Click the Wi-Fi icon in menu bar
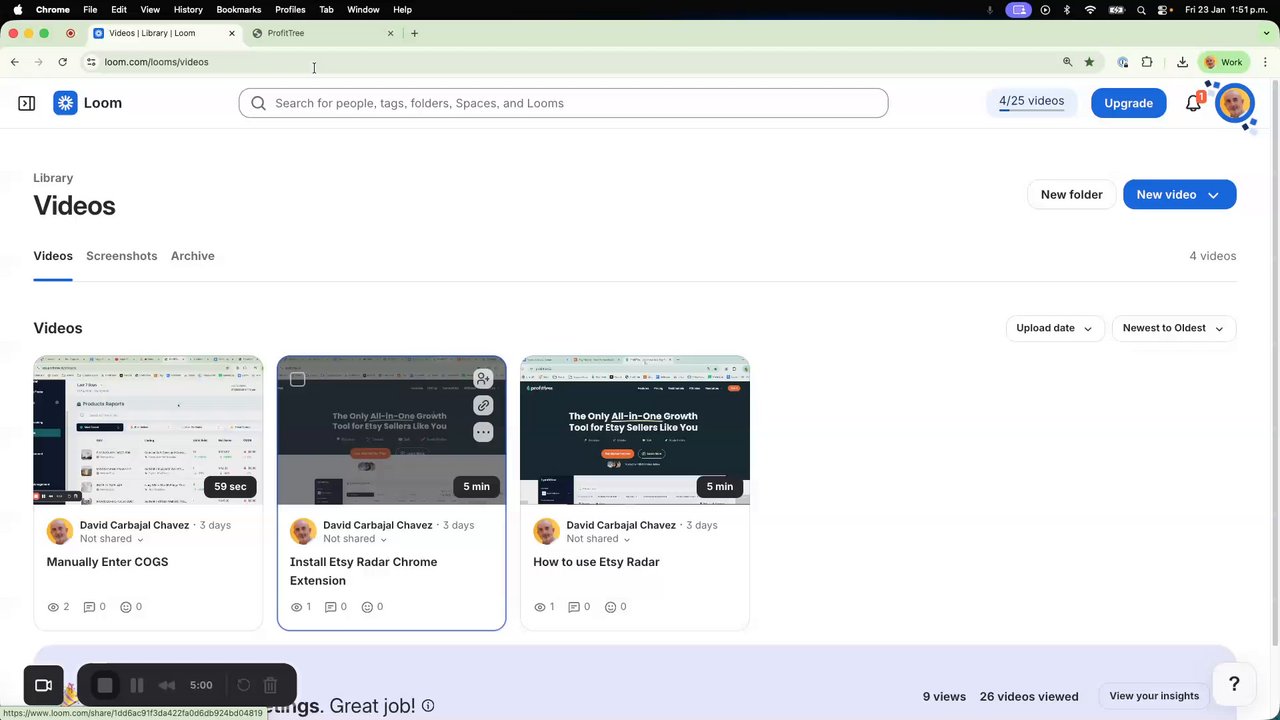Screen dimensions: 1280x720 1090,10
